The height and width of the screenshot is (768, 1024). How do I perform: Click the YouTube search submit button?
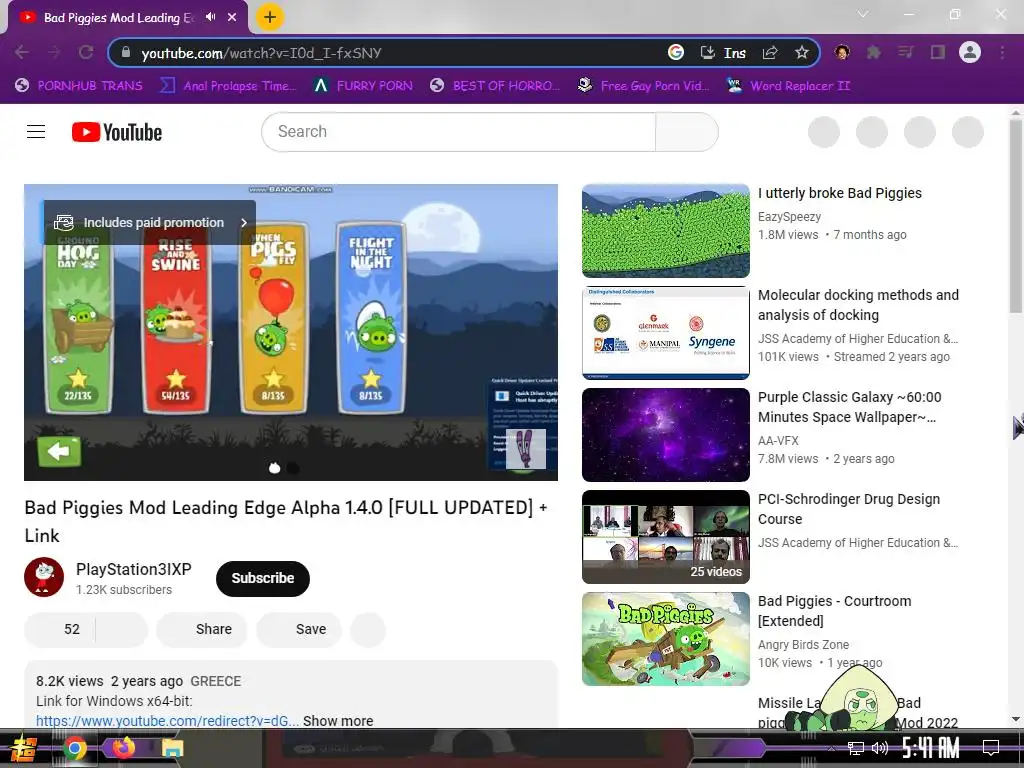687,132
